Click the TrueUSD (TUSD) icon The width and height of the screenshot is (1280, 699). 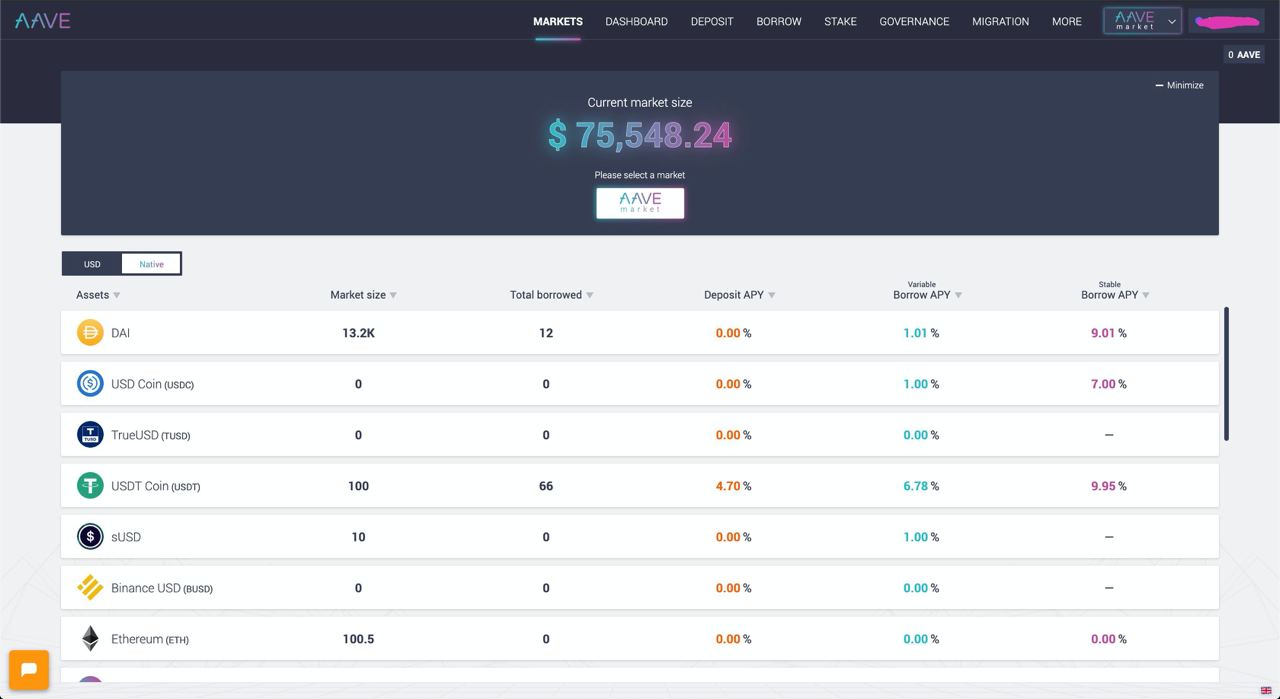(x=90, y=434)
